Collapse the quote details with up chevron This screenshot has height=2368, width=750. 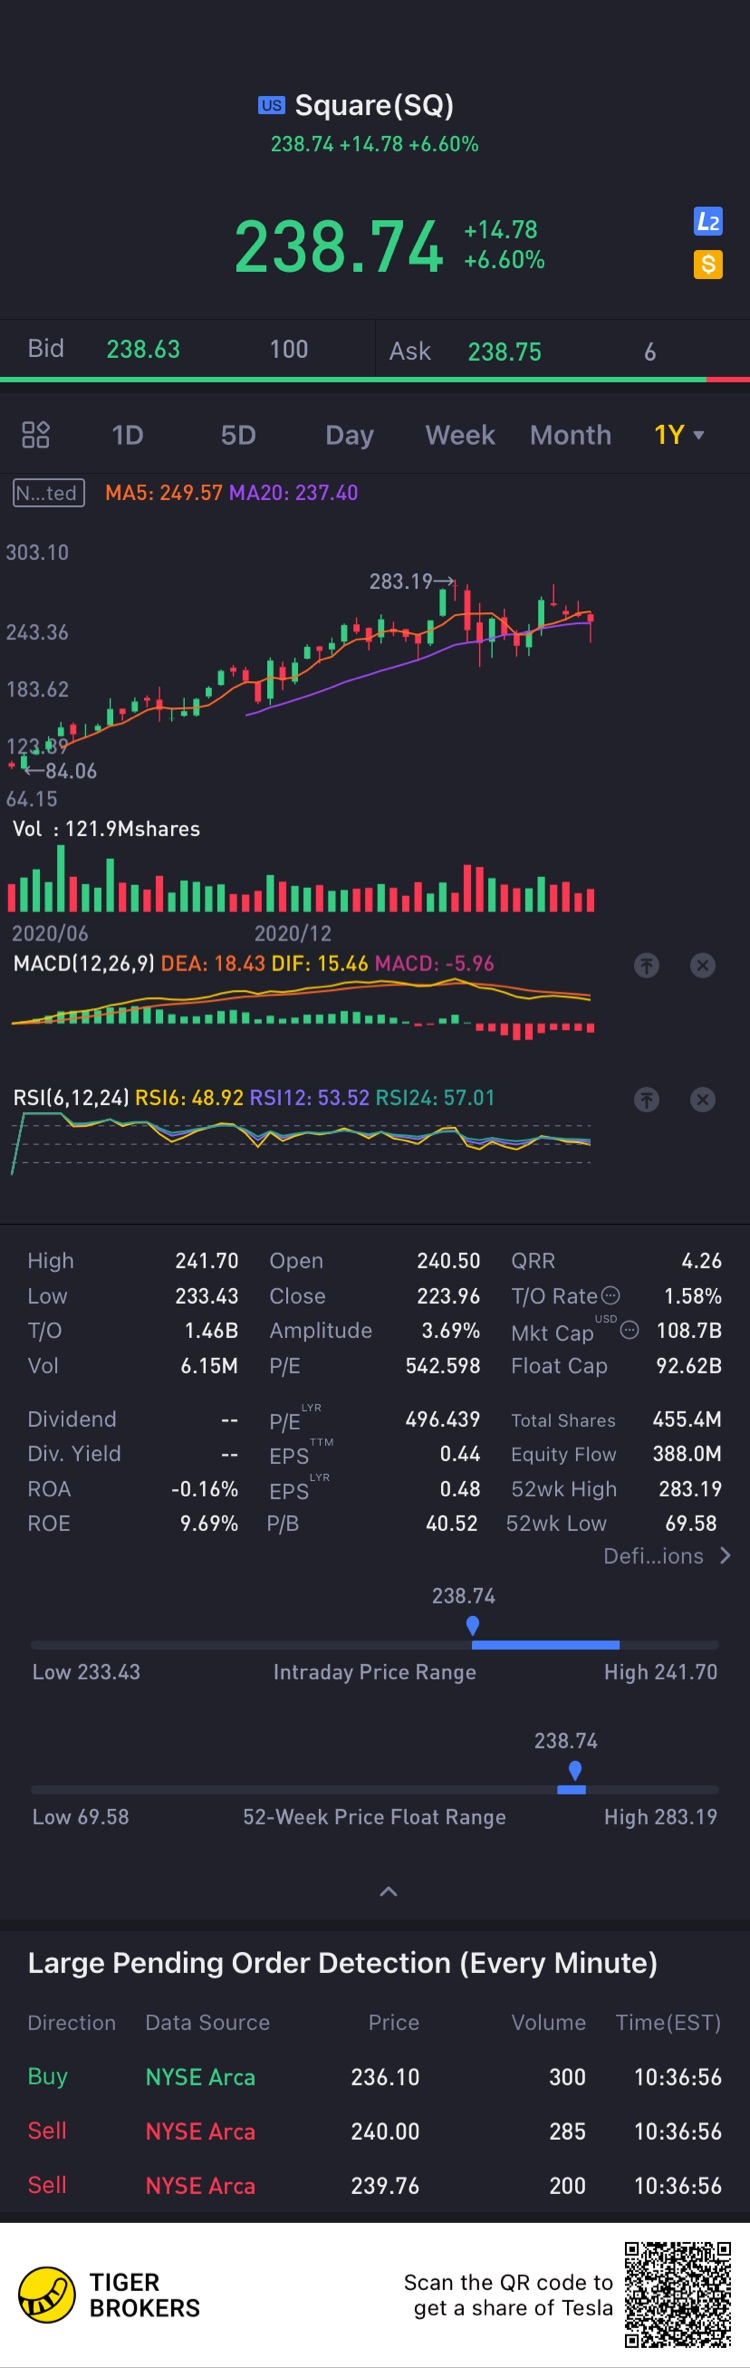tap(389, 1891)
